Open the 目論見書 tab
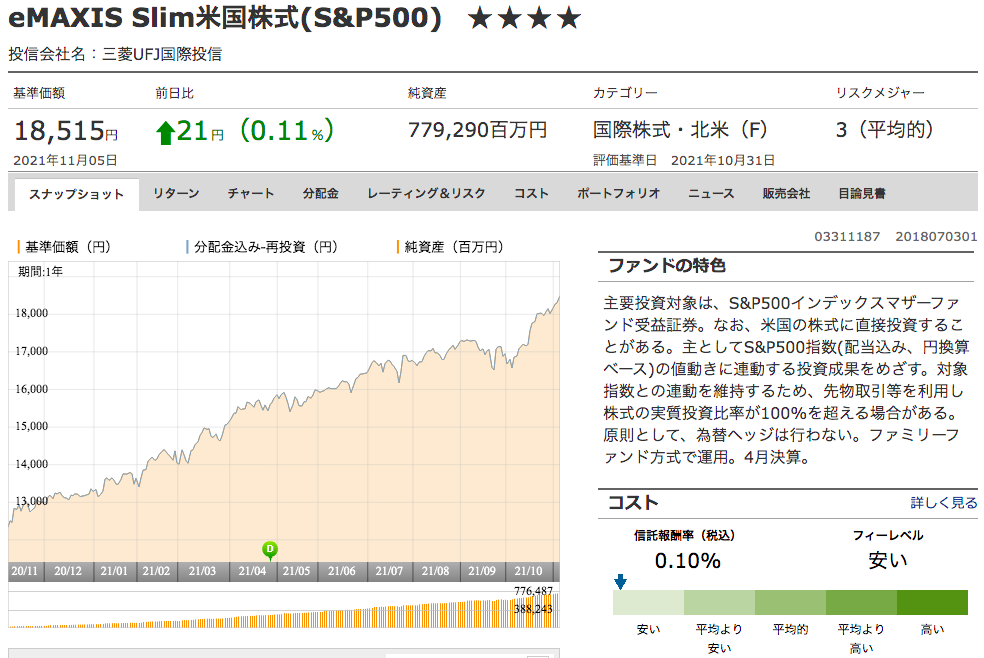The width and height of the screenshot is (984, 658). (x=862, y=193)
